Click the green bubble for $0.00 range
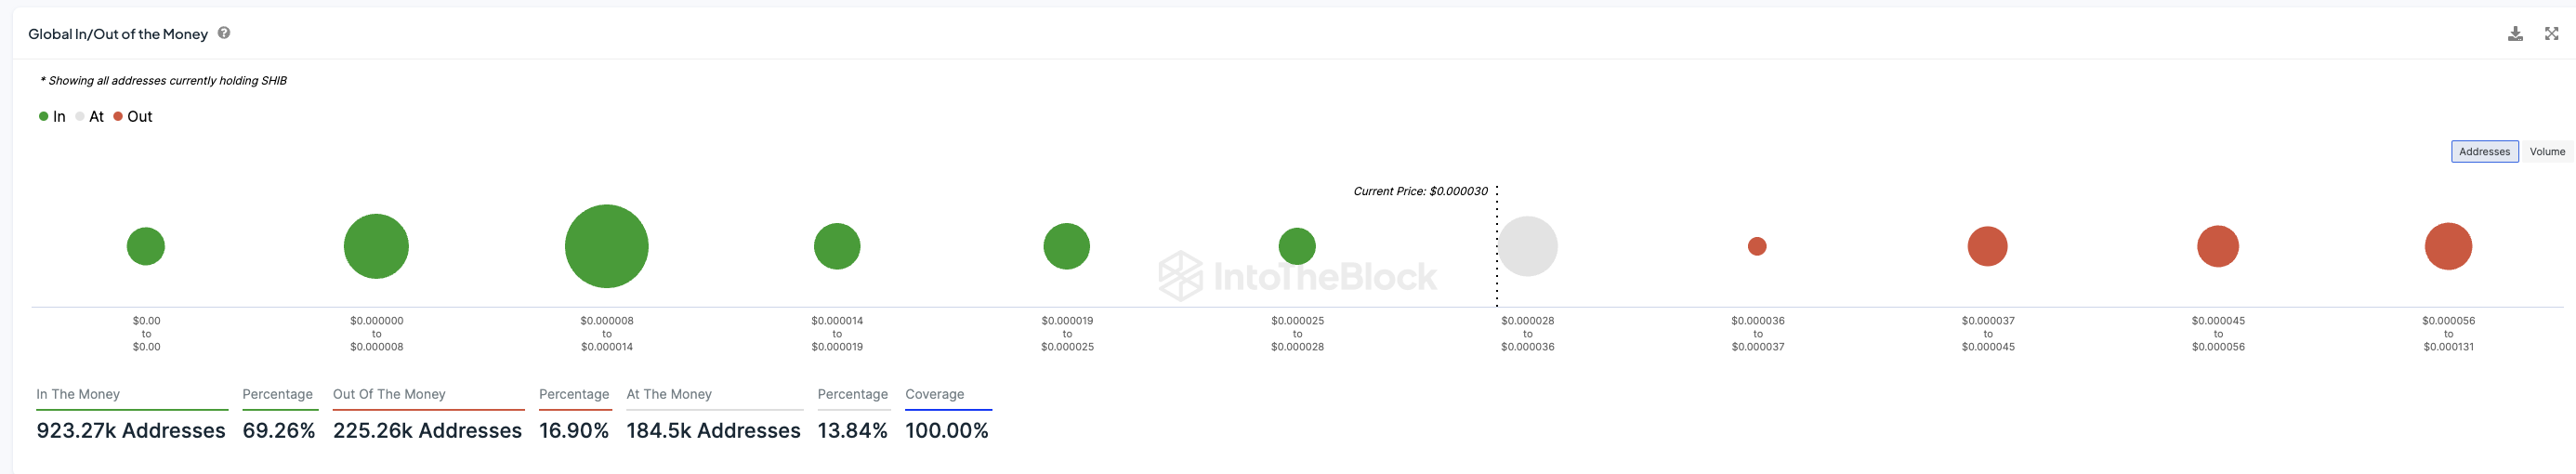This screenshot has width=2576, height=474. [146, 246]
